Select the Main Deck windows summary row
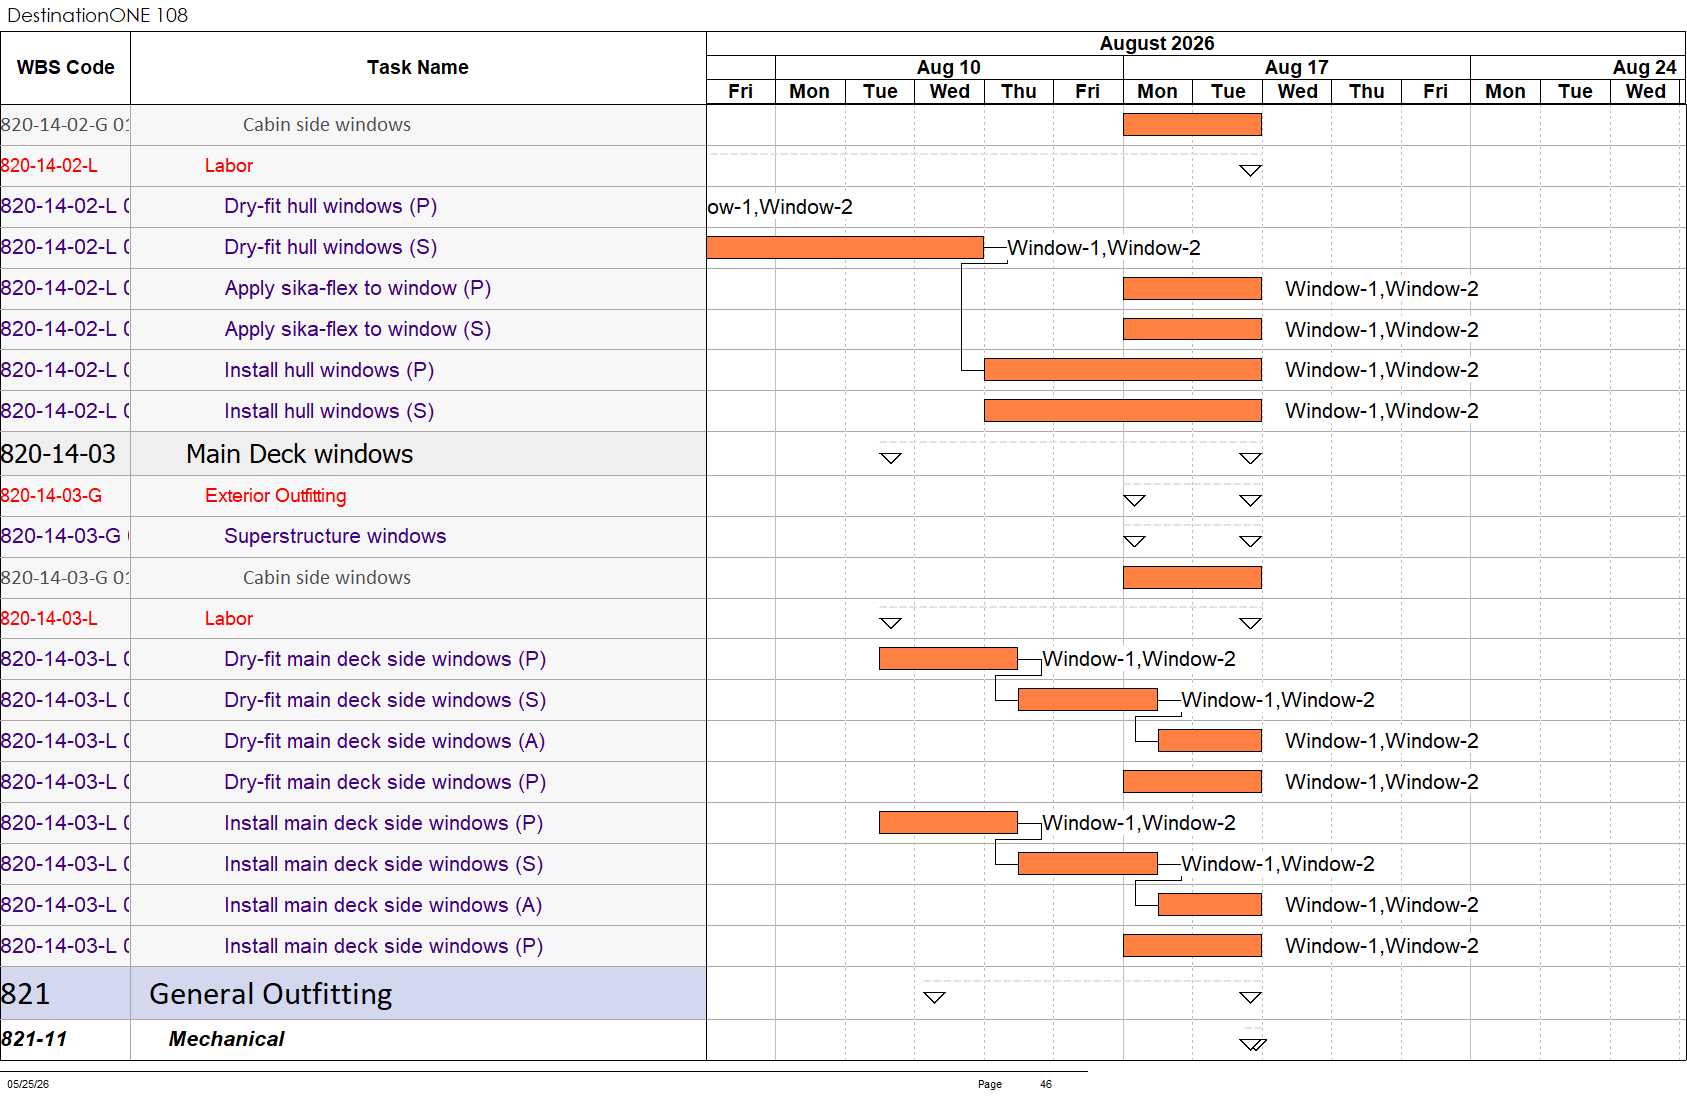Image resolution: width=1687 pixels, height=1097 pixels. coord(353,454)
